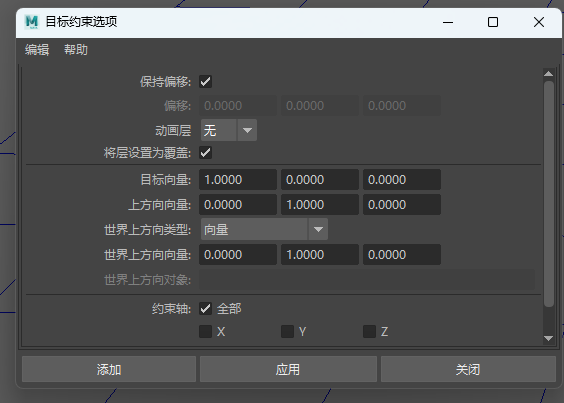Click the third 目标向量 field
Image resolution: width=564 pixels, height=403 pixels.
point(402,180)
